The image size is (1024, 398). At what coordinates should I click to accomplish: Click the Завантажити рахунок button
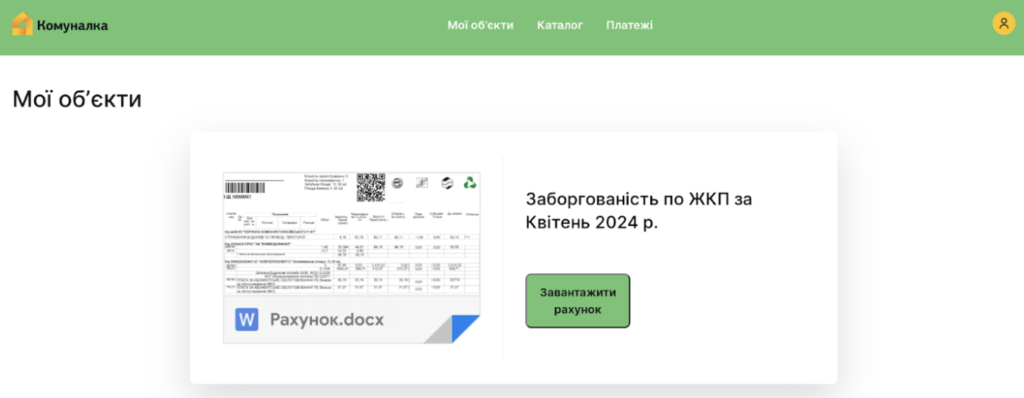tap(577, 301)
